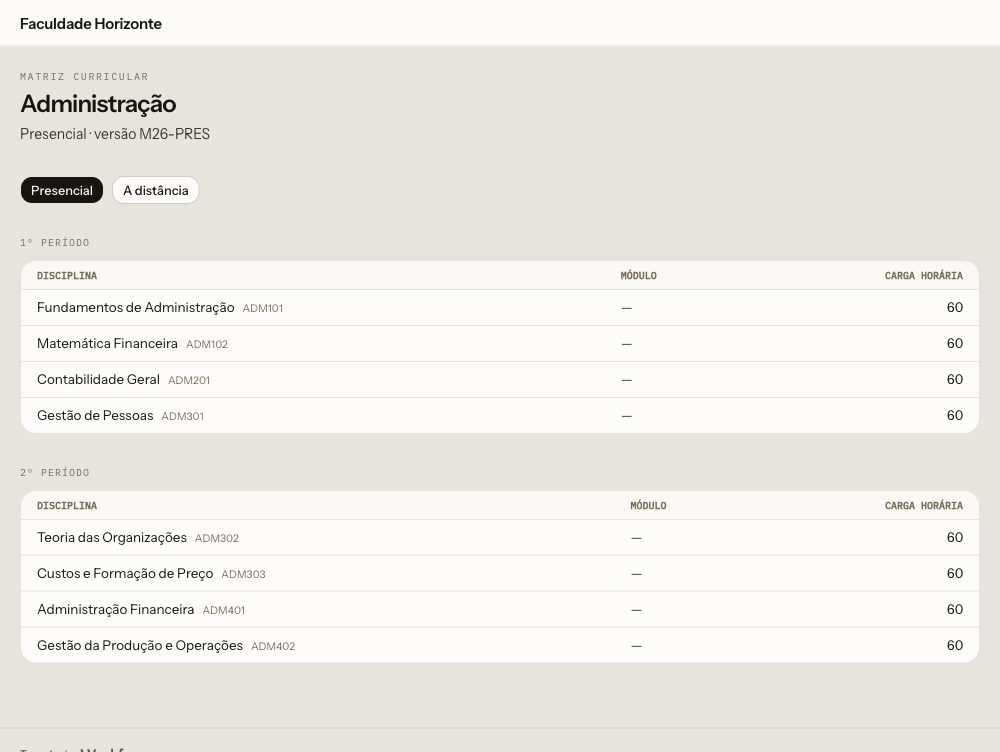Screen dimensions: 1000x752
Task: Select the Presencial modality pill
Action: [x=62, y=190]
